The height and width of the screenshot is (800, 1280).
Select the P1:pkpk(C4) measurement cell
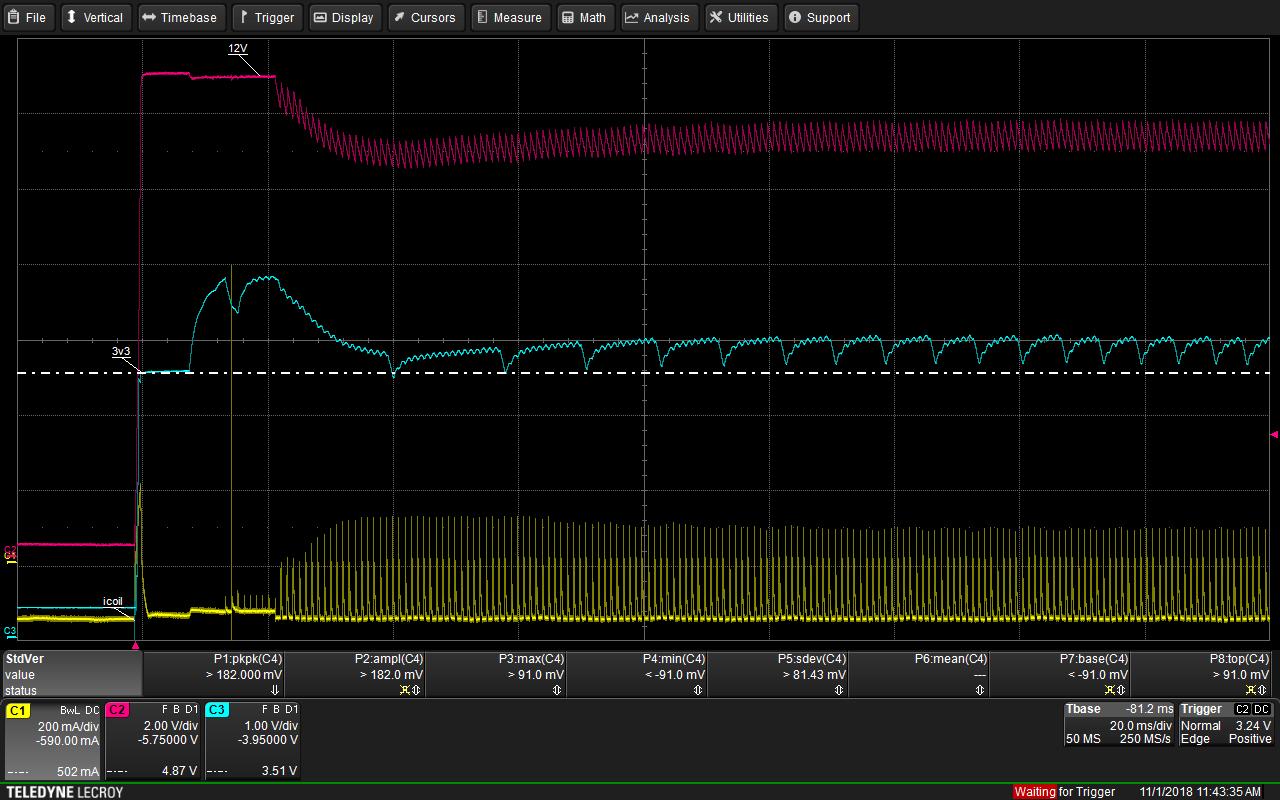[x=214, y=674]
